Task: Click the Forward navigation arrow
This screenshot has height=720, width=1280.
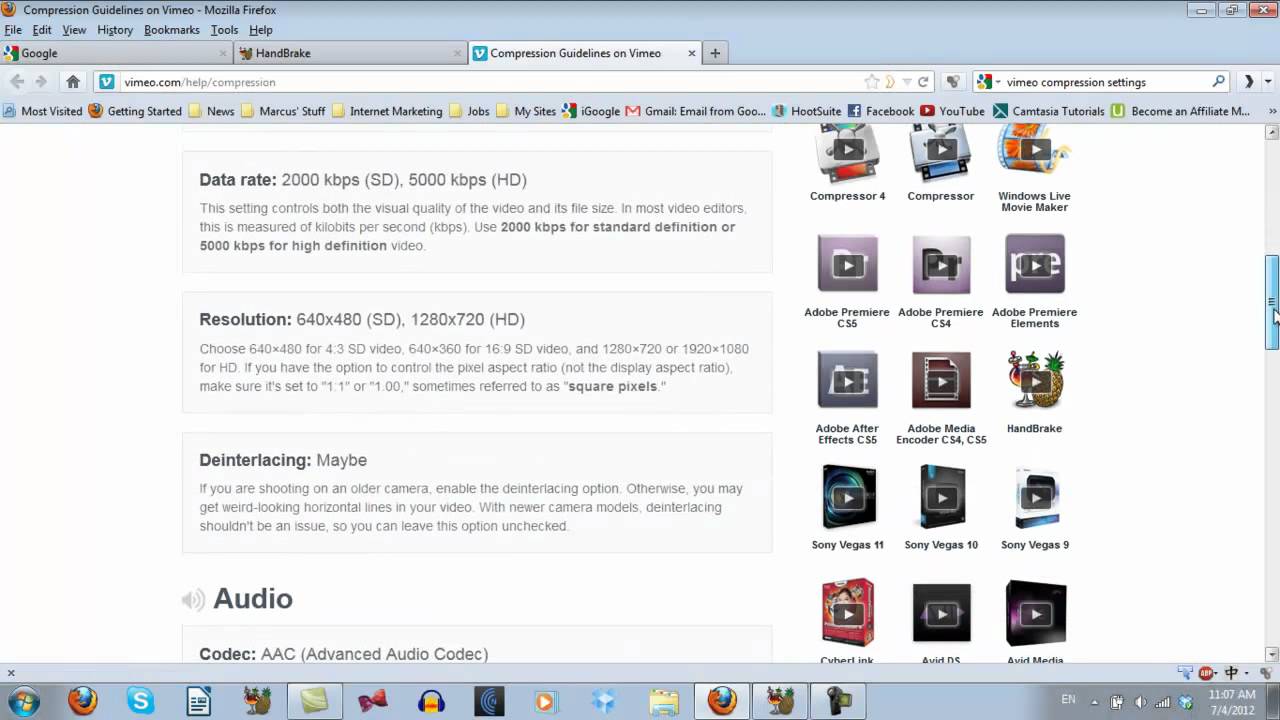Action: click(41, 82)
